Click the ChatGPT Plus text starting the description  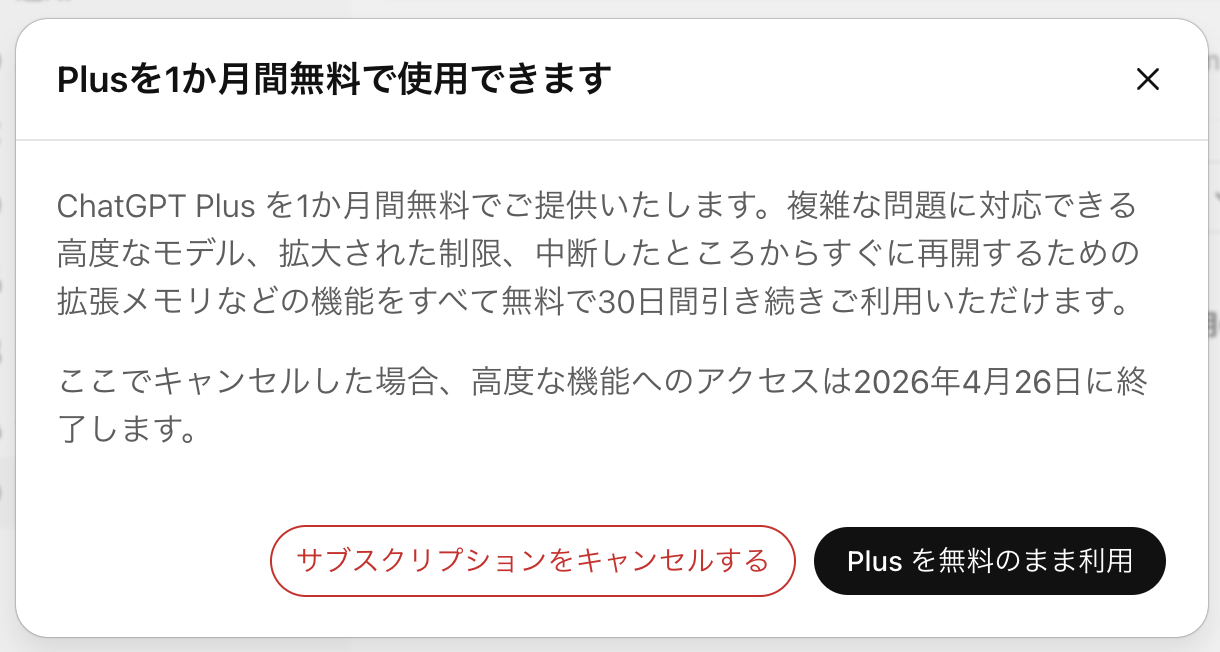[x=157, y=207]
